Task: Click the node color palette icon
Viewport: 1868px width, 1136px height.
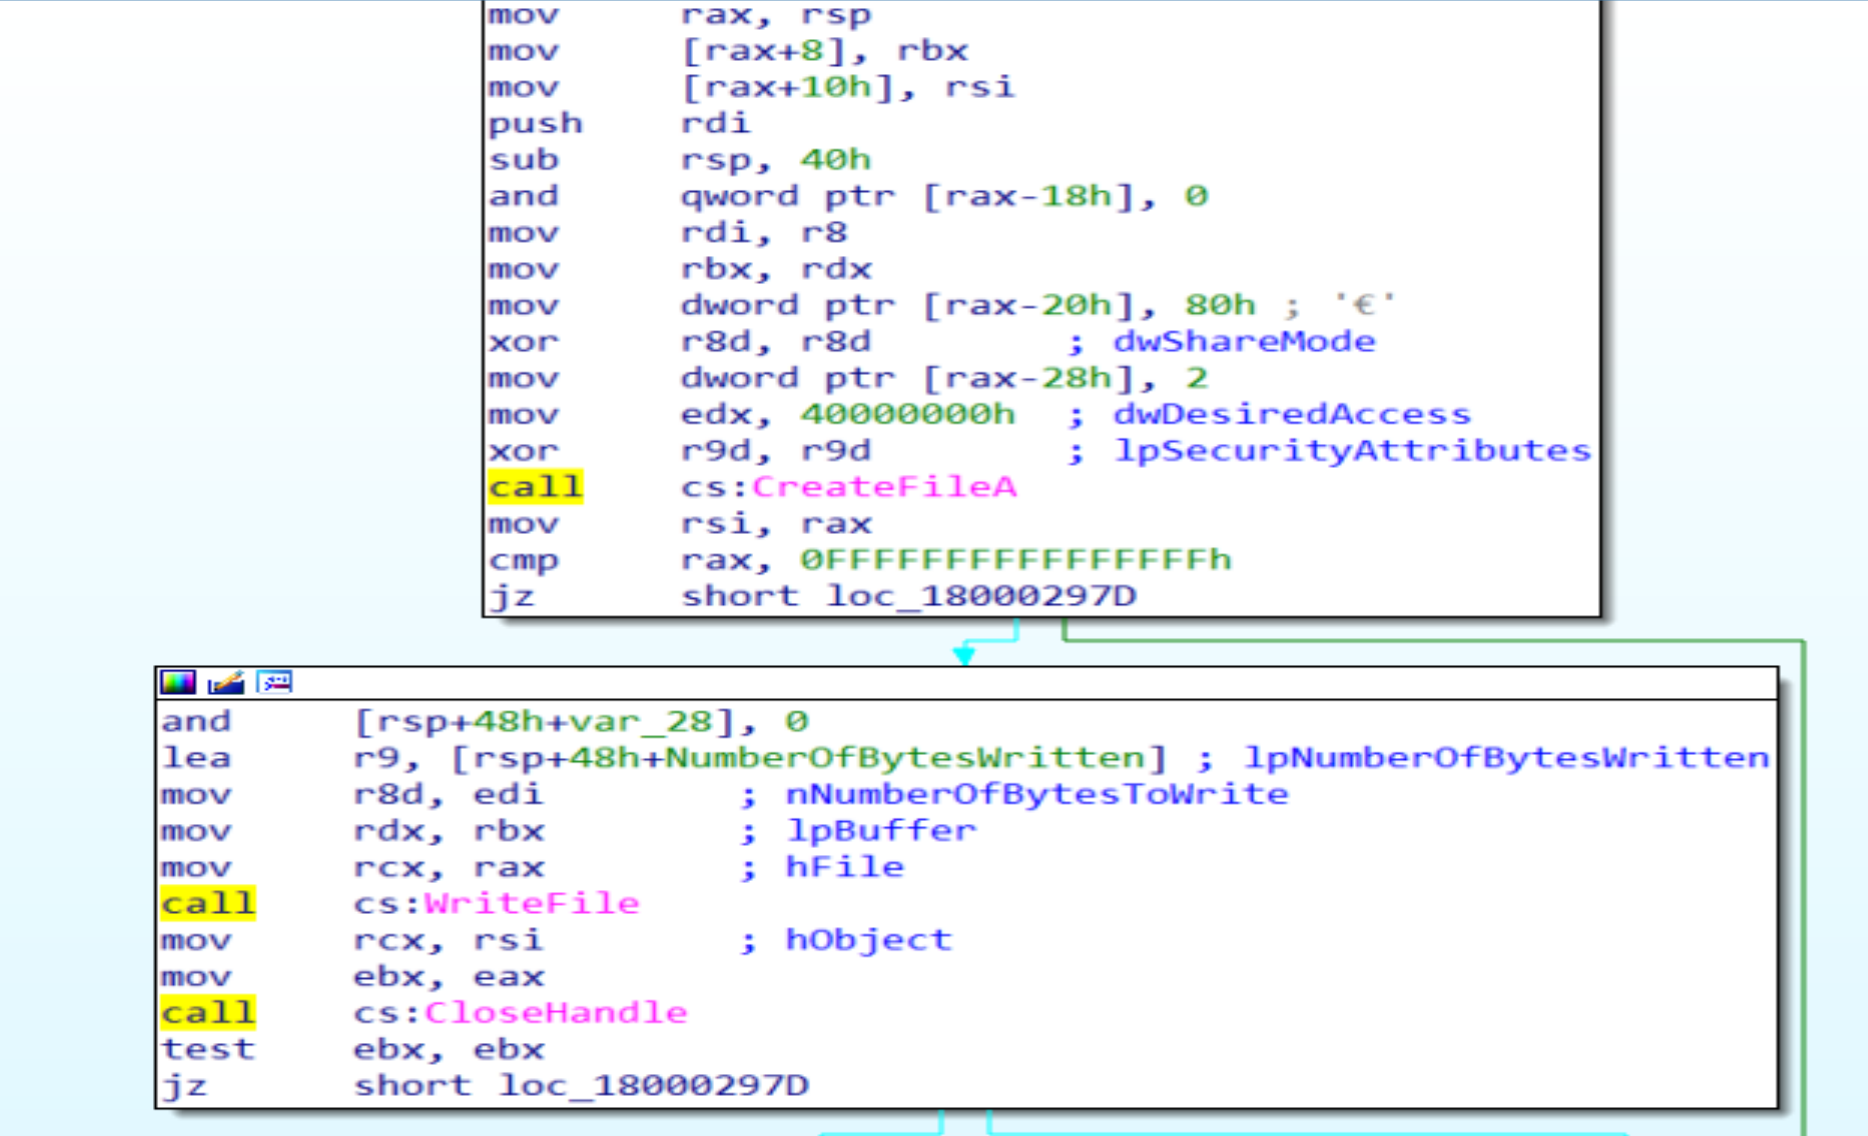Action: (178, 683)
